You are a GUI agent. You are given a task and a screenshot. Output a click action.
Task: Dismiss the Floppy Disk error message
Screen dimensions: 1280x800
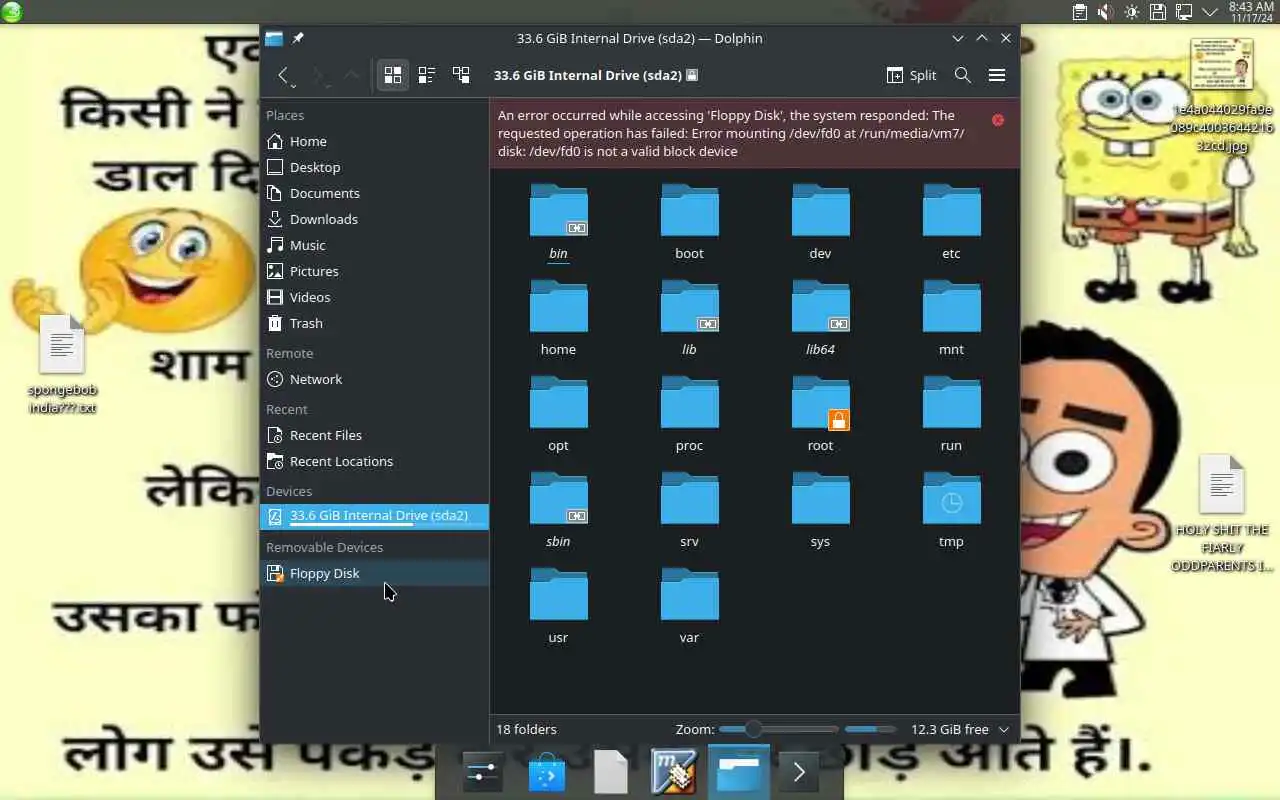pos(997,120)
